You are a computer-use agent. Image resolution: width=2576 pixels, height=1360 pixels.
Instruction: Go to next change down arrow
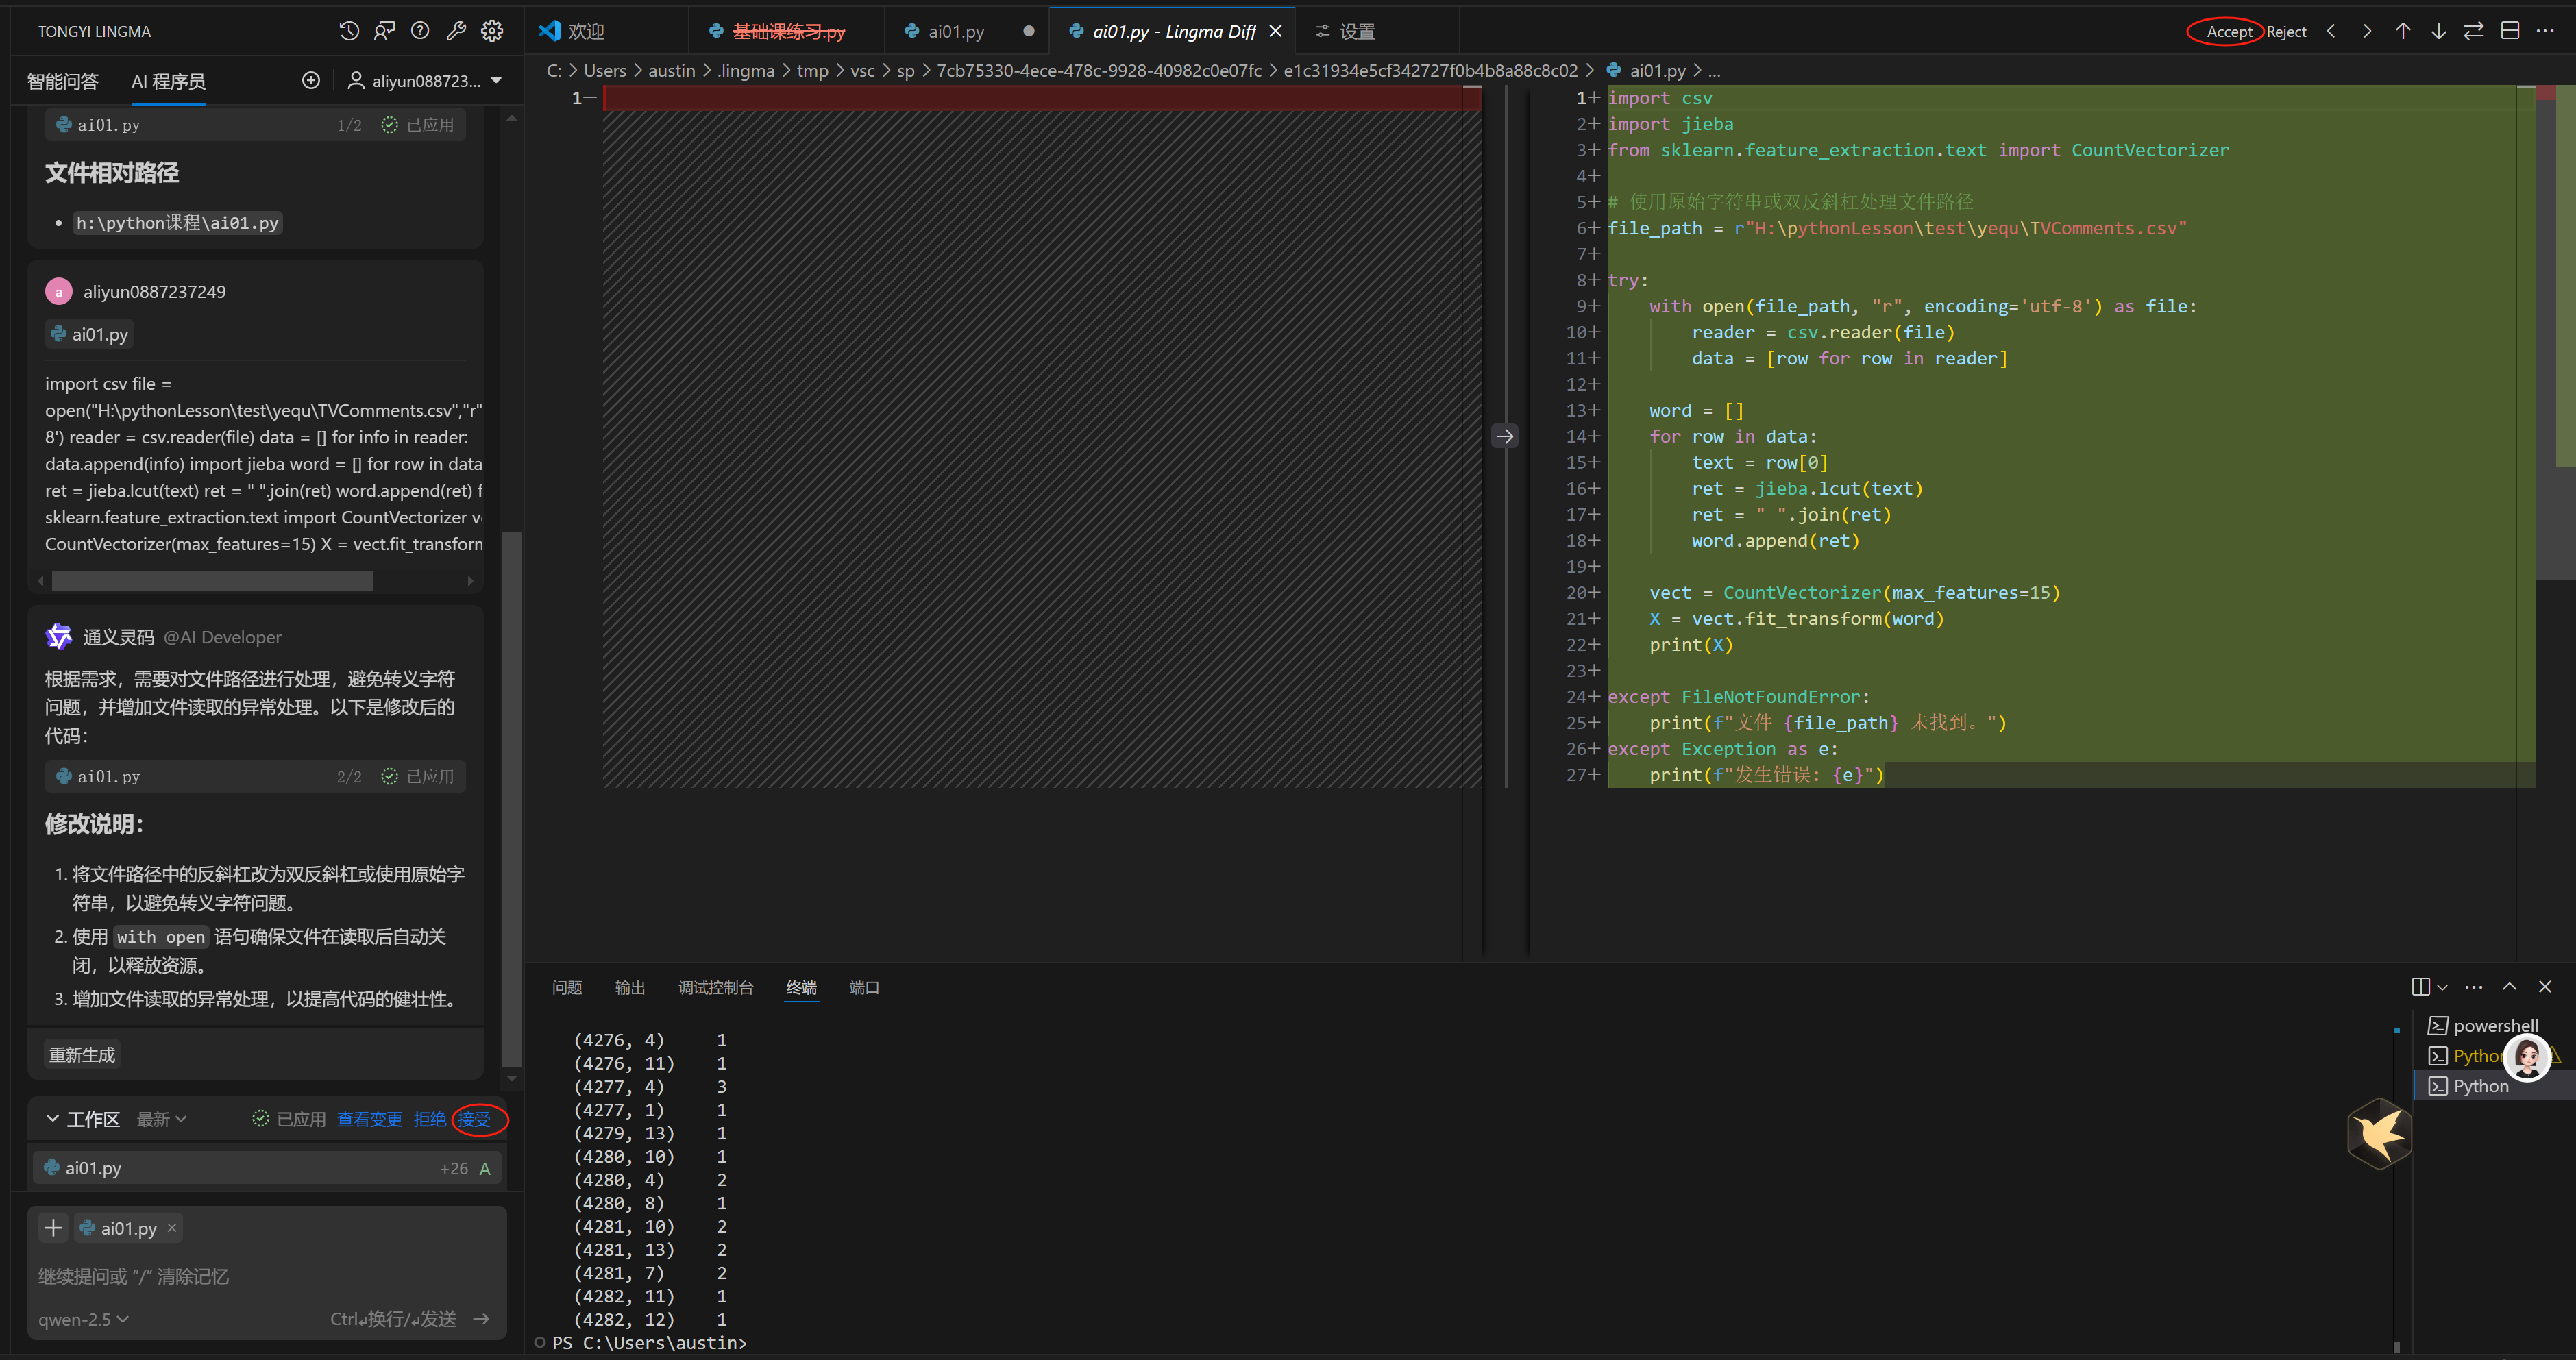(2438, 31)
